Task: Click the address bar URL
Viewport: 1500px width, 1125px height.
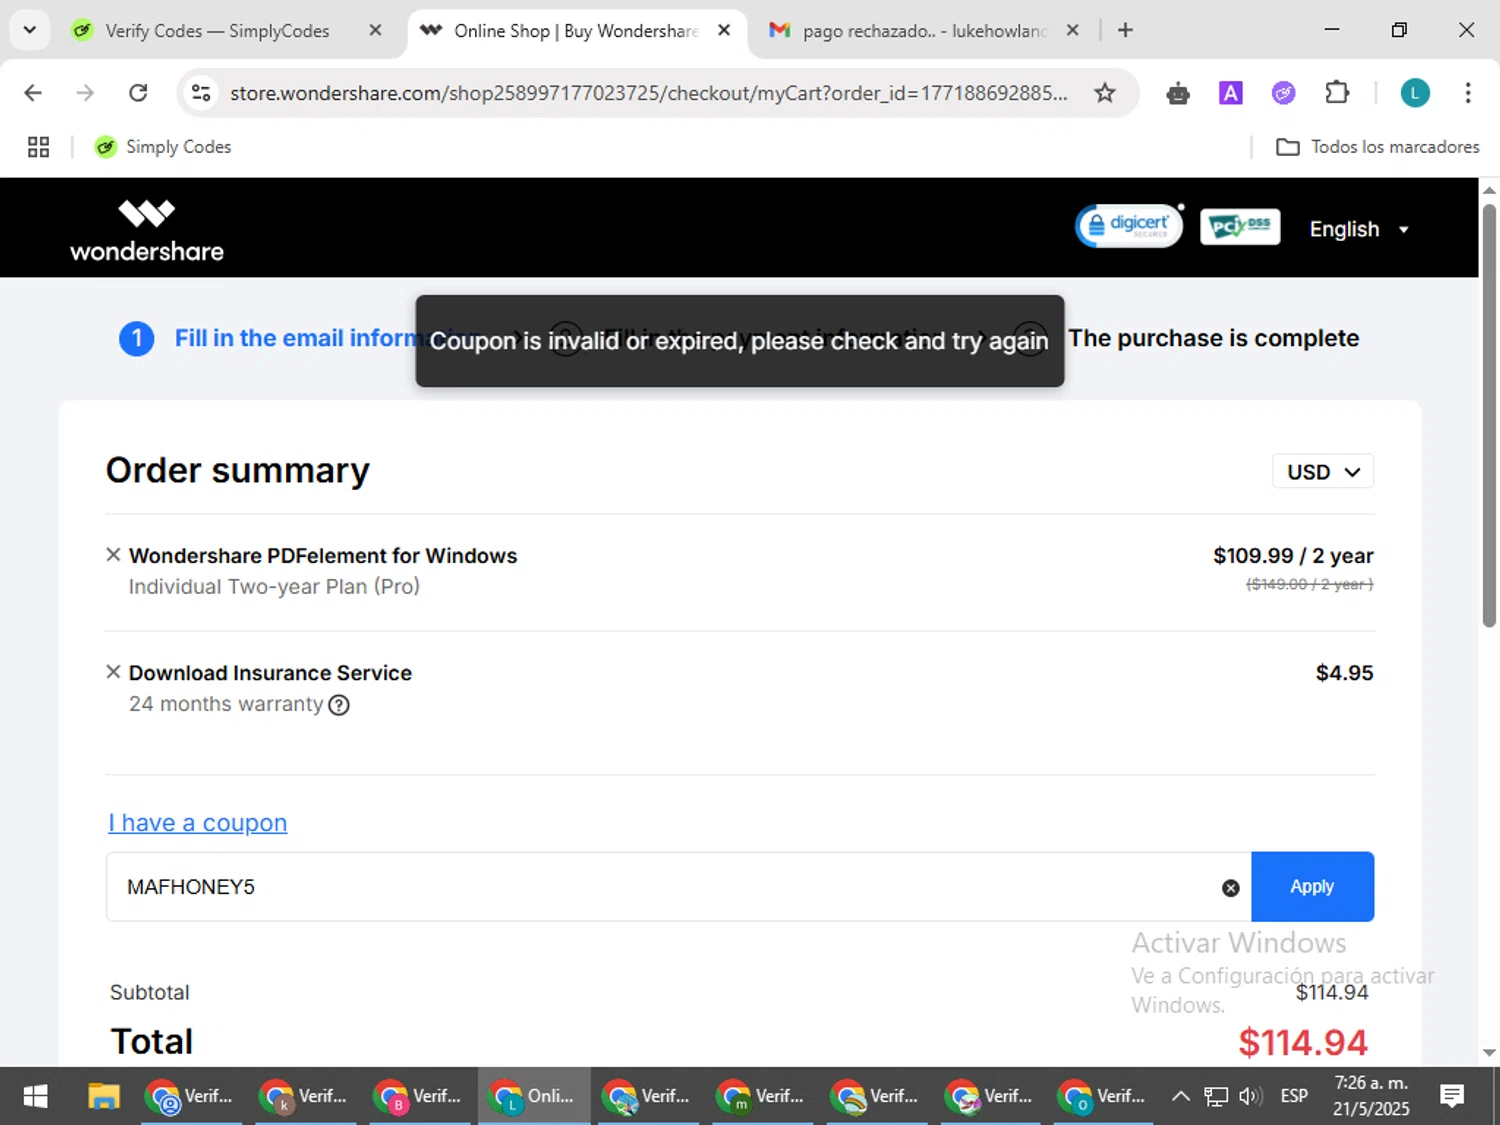Action: [x=649, y=93]
